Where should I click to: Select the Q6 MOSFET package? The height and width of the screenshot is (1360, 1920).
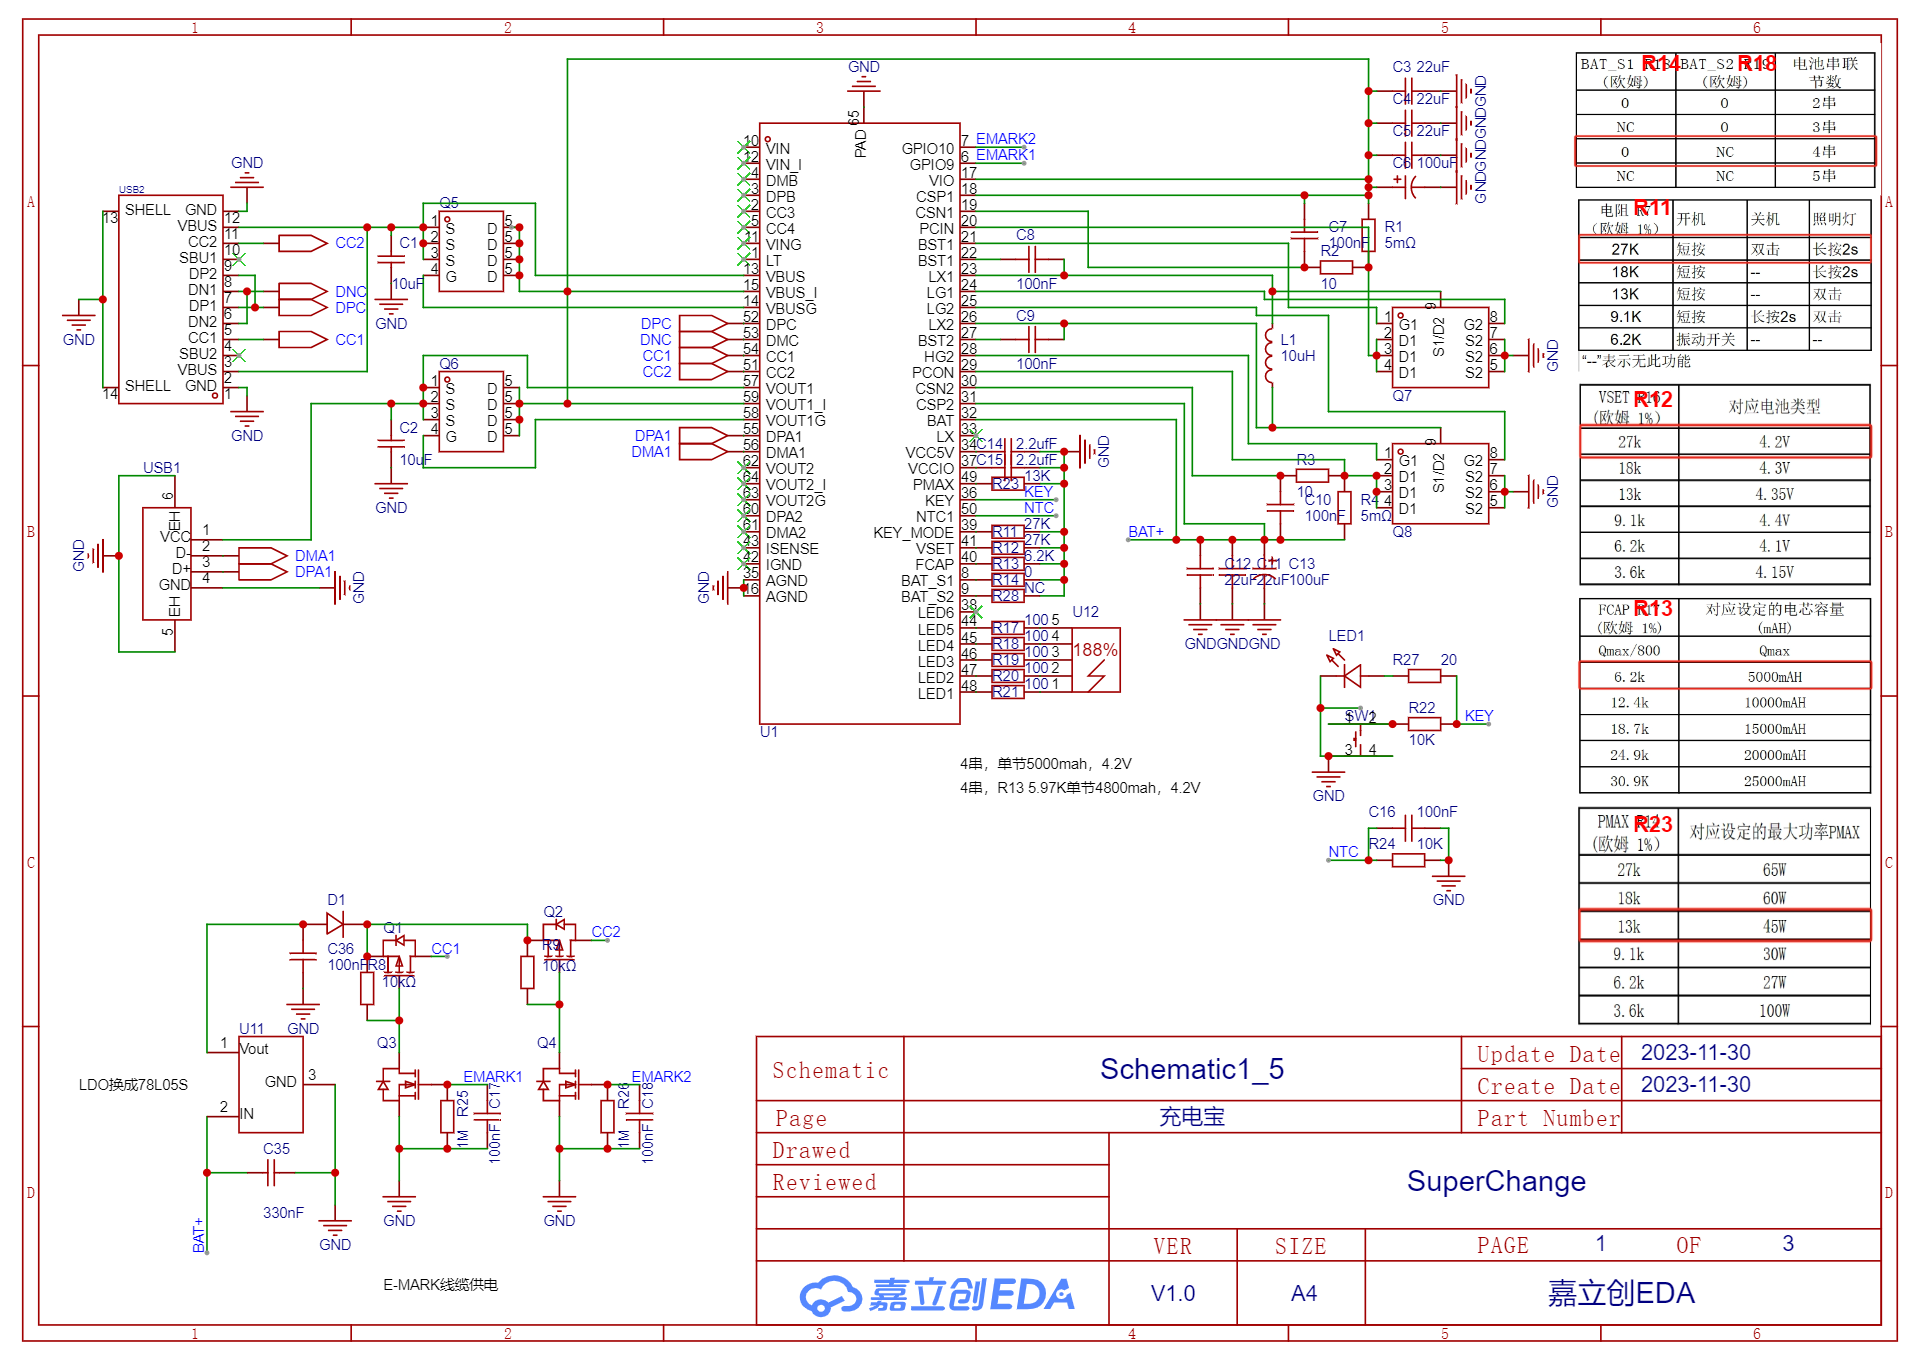pyautogui.click(x=471, y=411)
